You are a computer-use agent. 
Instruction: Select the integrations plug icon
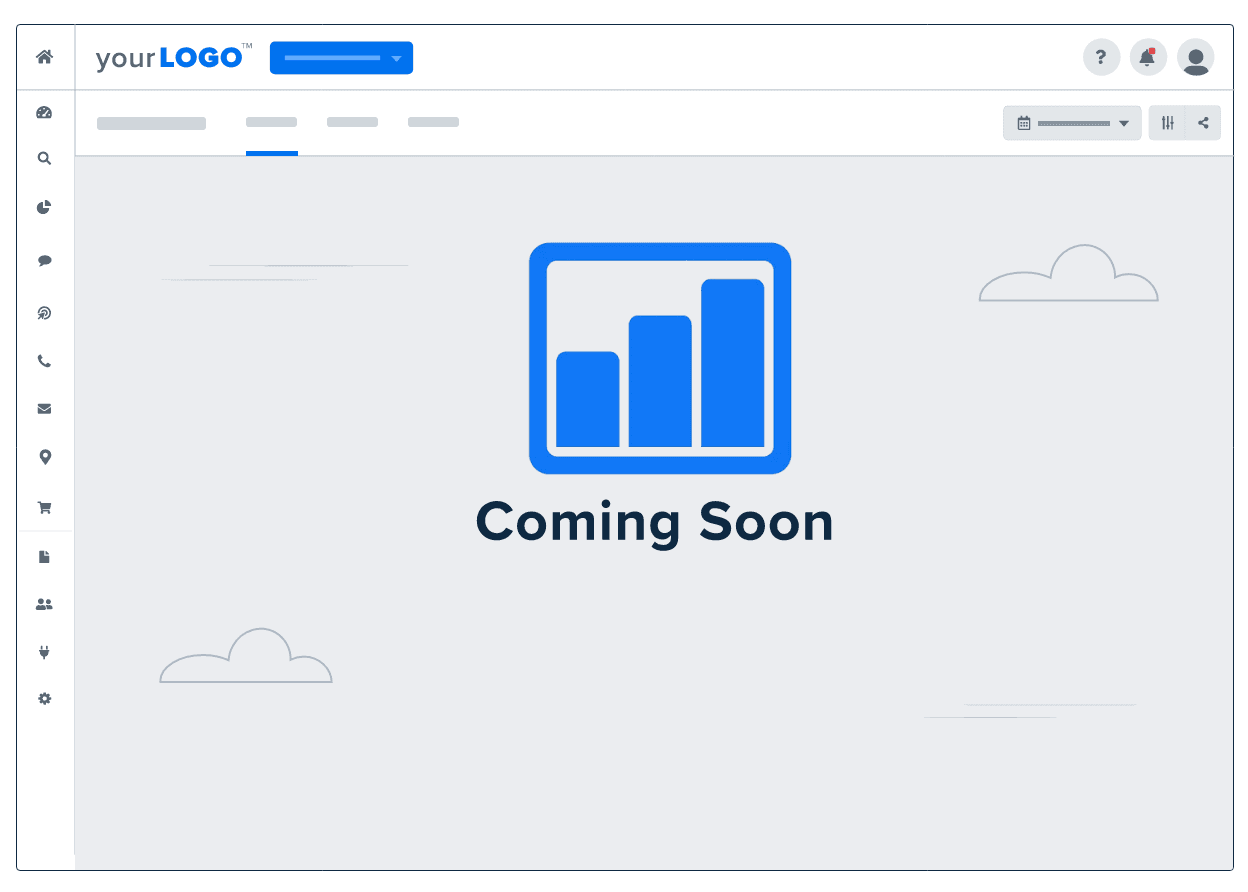pos(44,651)
